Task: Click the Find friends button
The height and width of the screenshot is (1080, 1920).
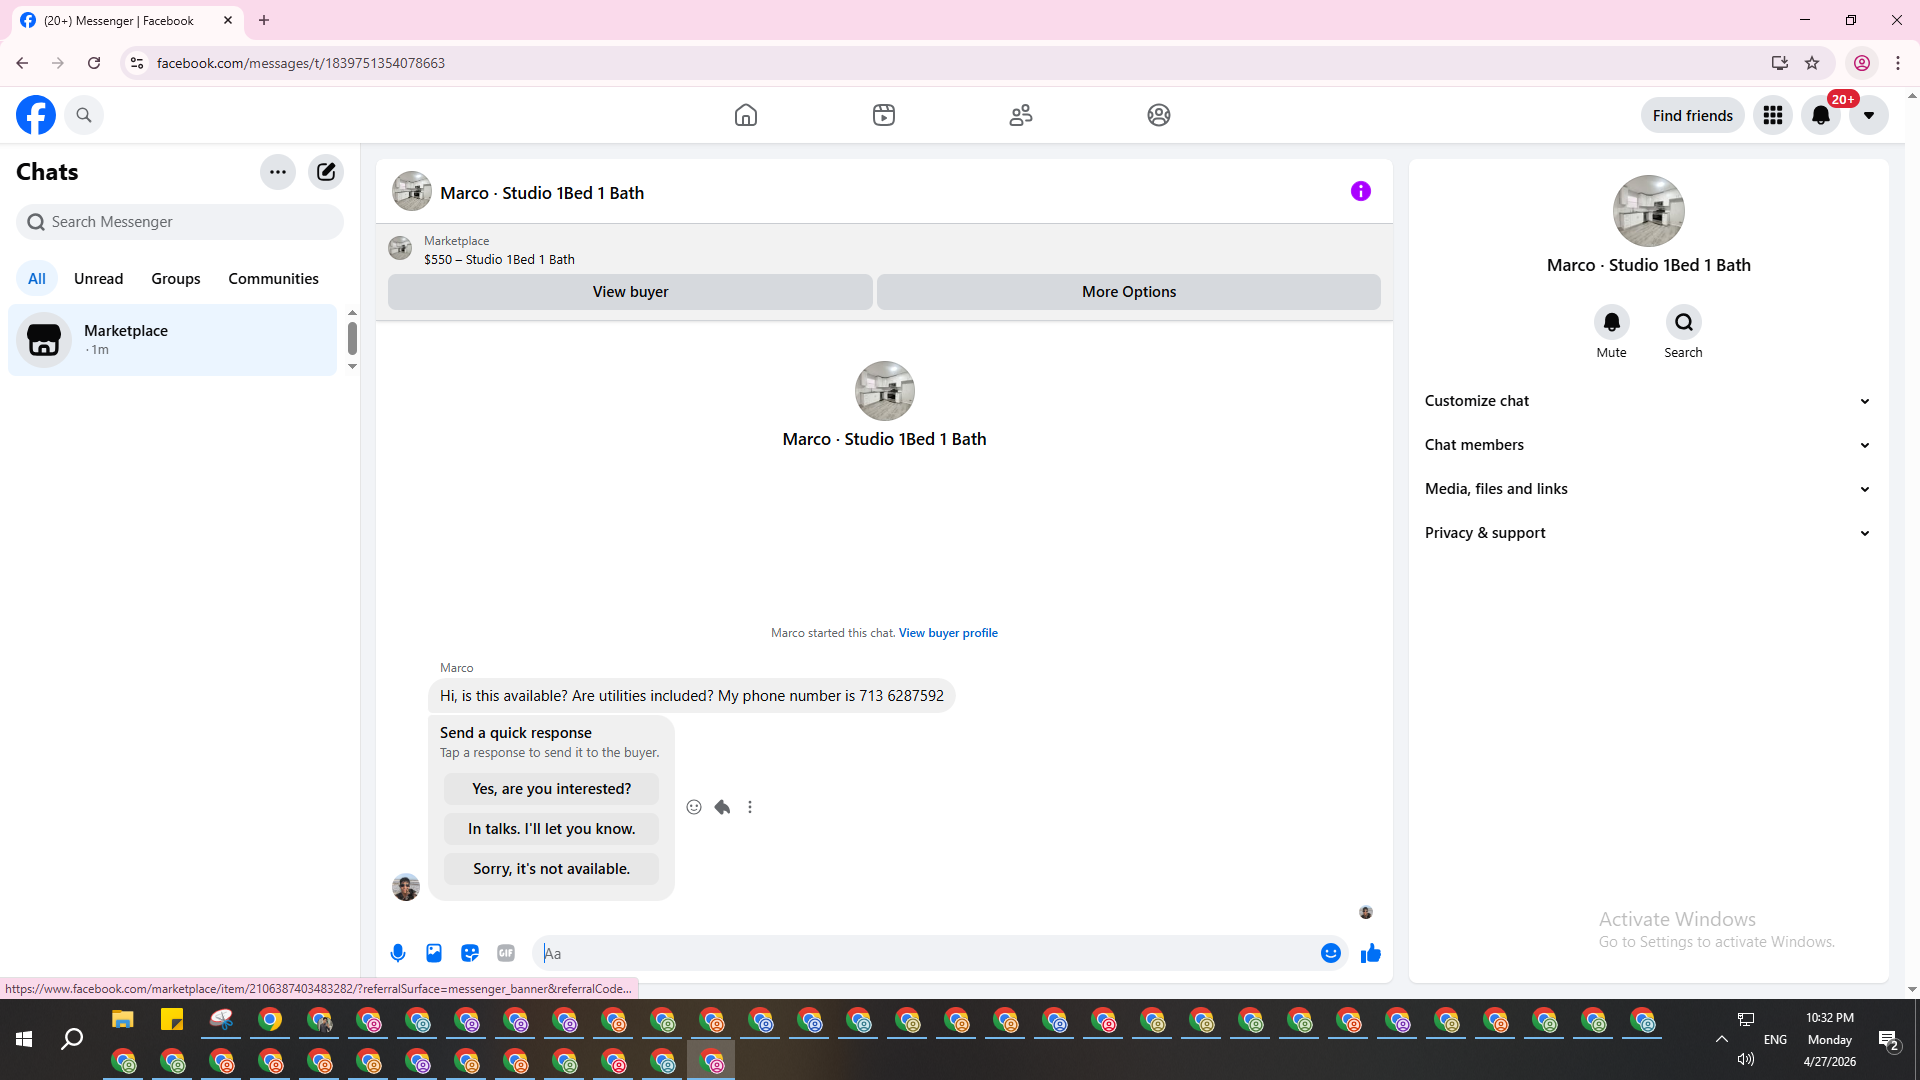Action: click(x=1693, y=115)
